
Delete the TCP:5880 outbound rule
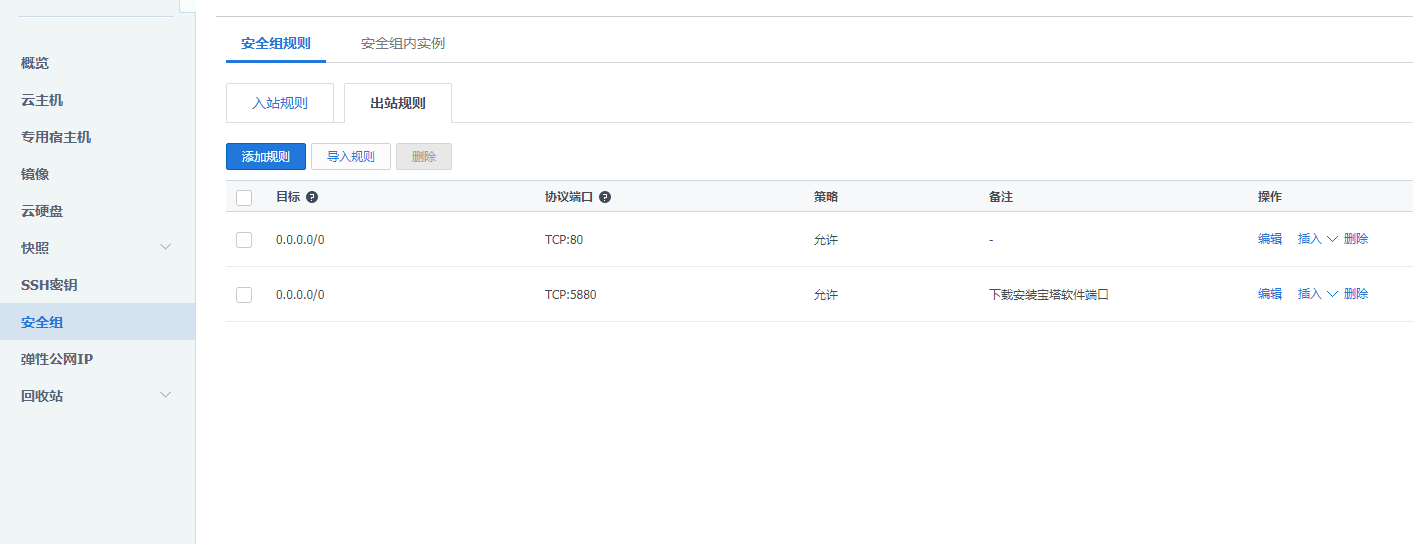tap(1356, 294)
